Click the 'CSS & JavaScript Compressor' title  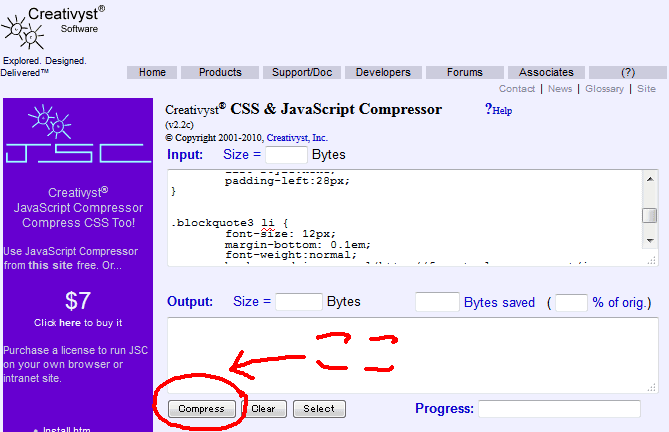(x=336, y=109)
